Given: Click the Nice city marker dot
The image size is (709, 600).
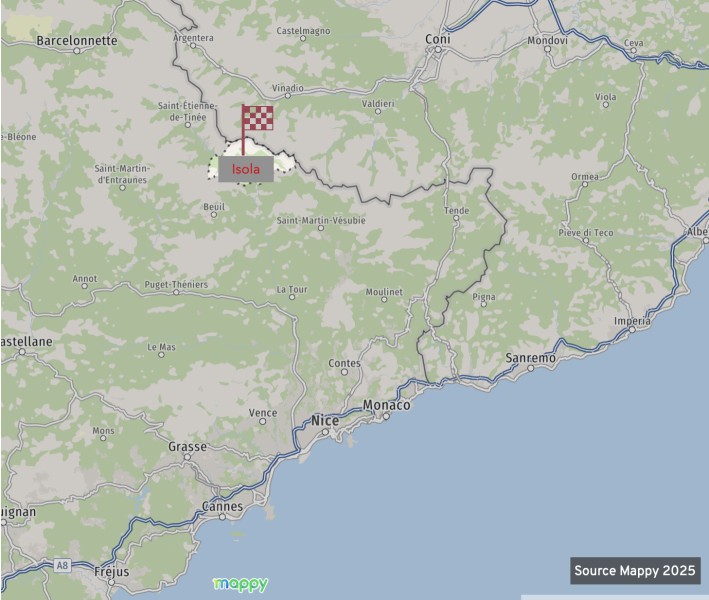Looking at the screenshot, I should [x=325, y=432].
